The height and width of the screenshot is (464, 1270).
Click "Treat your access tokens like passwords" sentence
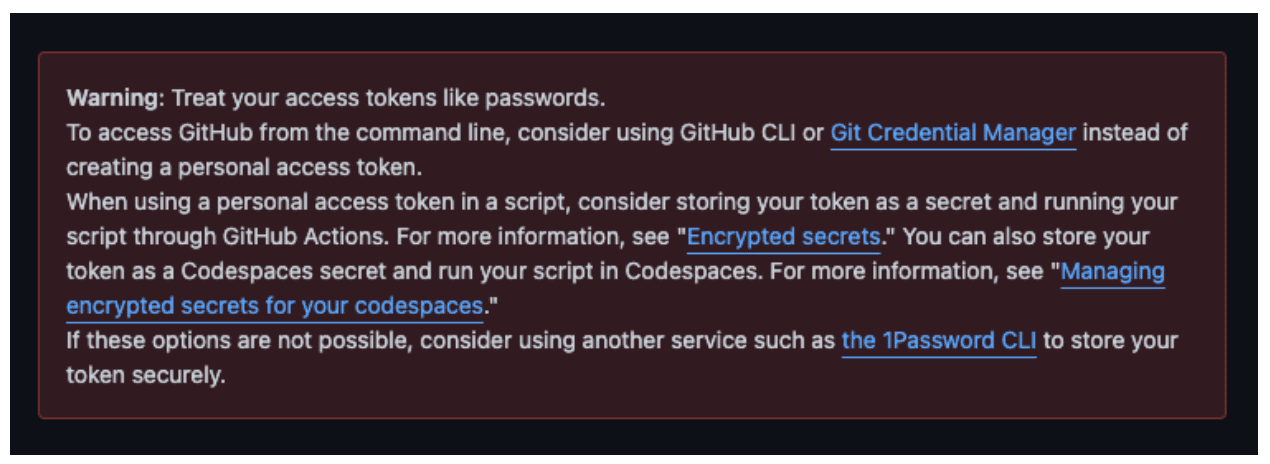[x=389, y=99]
